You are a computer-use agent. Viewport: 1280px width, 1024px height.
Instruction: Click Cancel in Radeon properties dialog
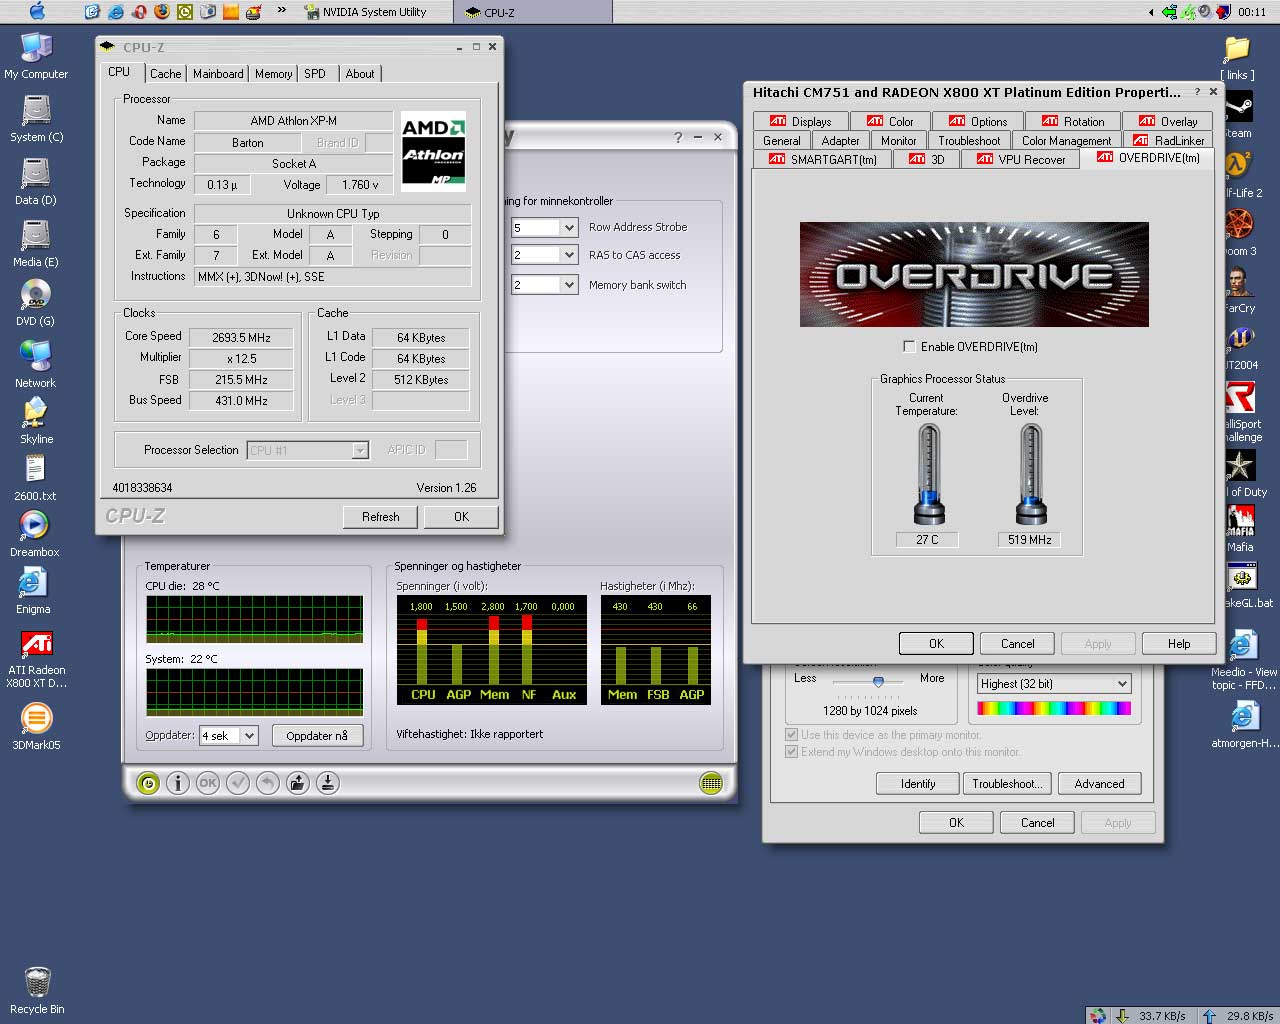coord(1017,643)
